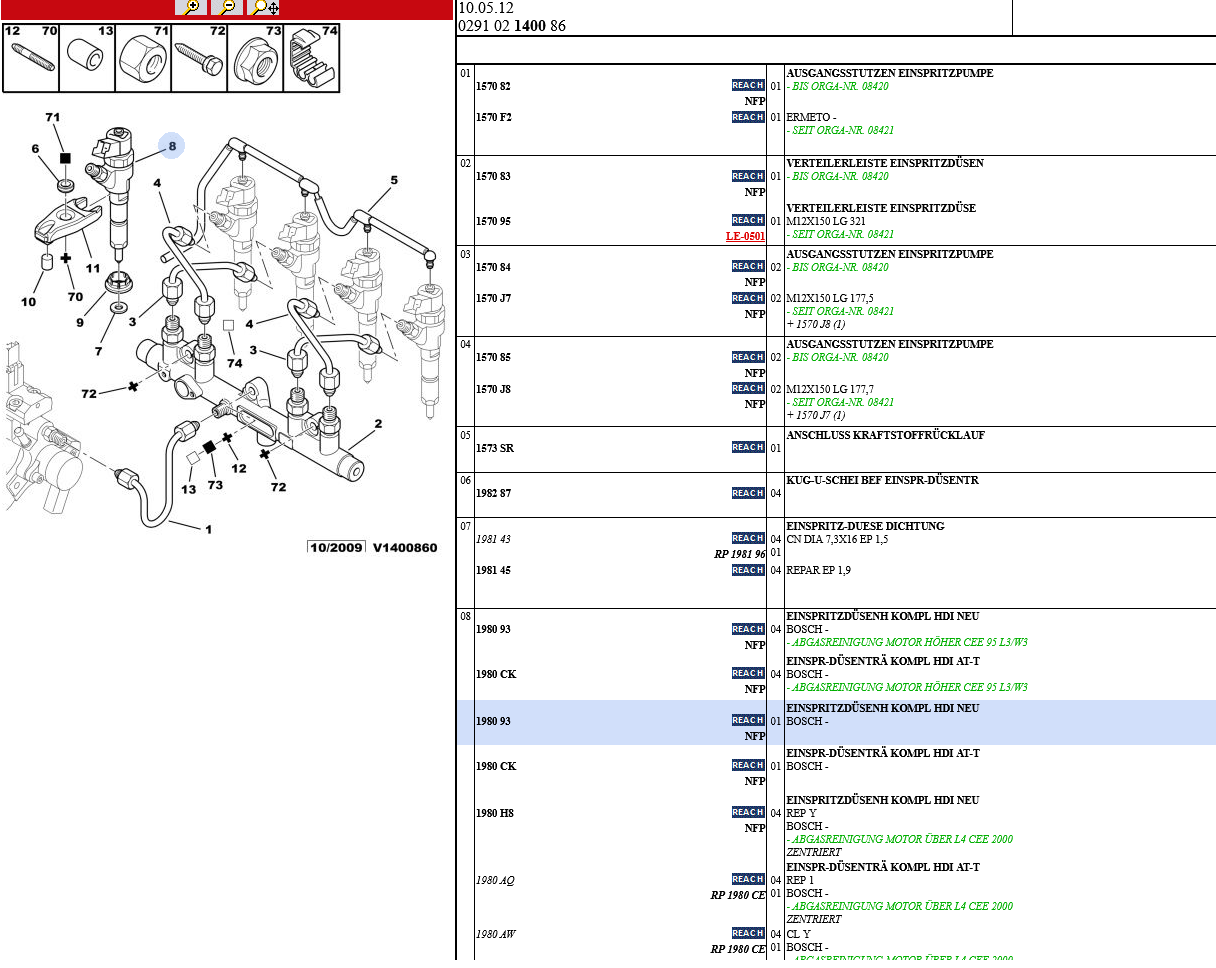Select callout 10 in the diagram
The height and width of the screenshot is (968, 1216).
coord(28,302)
